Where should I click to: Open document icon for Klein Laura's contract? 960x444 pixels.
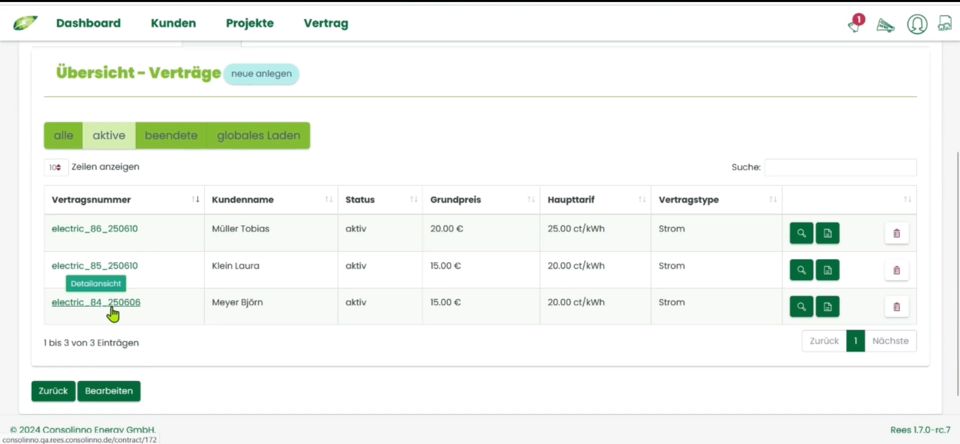[x=827, y=270]
